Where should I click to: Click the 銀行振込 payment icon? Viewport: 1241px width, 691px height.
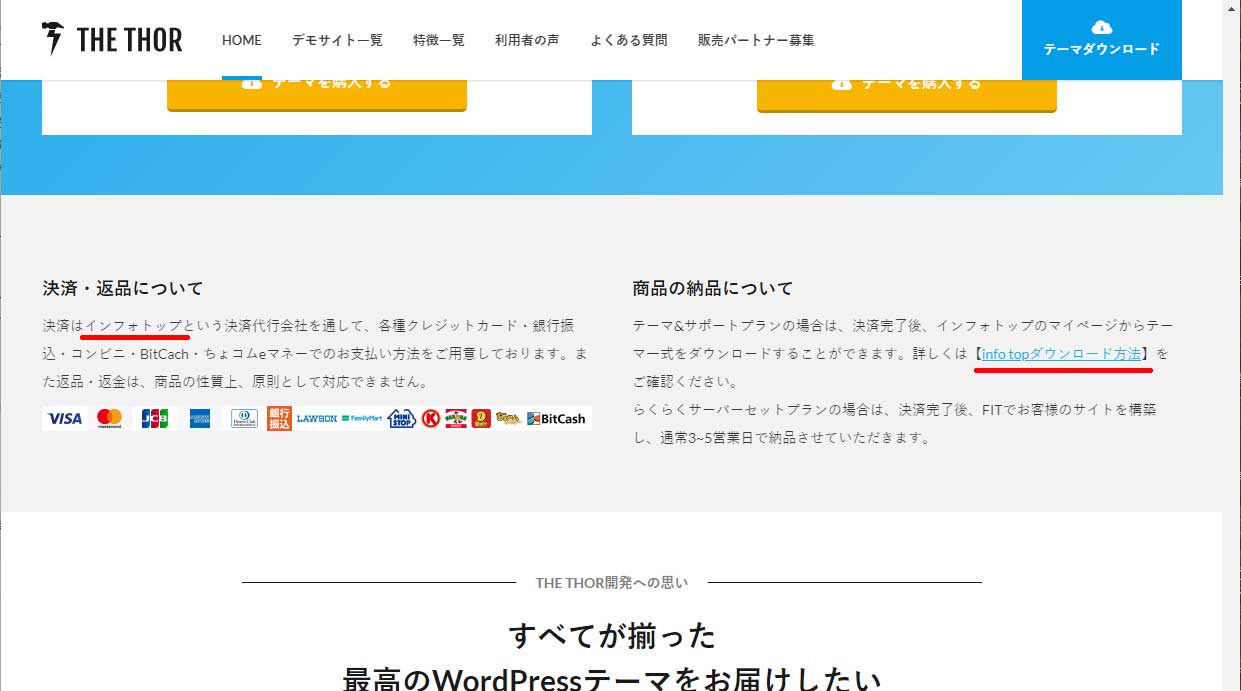point(279,418)
